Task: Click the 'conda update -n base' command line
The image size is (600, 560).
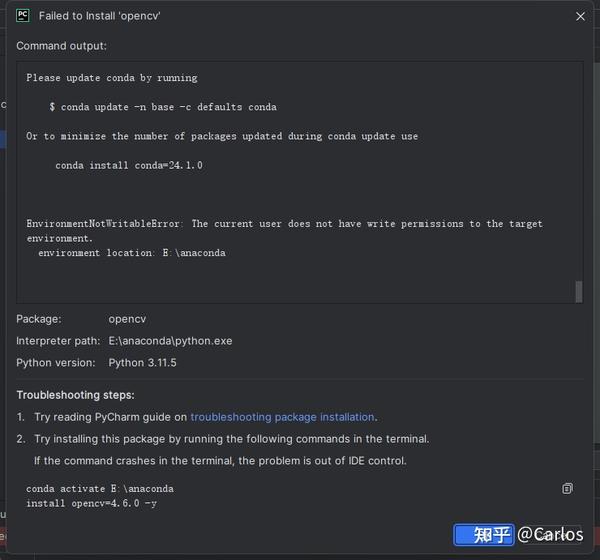Action: pos(163,107)
